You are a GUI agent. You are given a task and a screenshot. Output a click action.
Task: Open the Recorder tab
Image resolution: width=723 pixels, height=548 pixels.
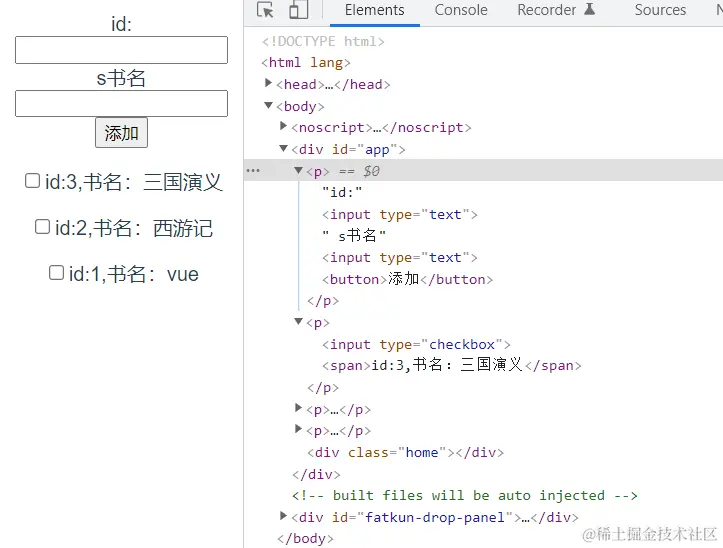tap(546, 10)
